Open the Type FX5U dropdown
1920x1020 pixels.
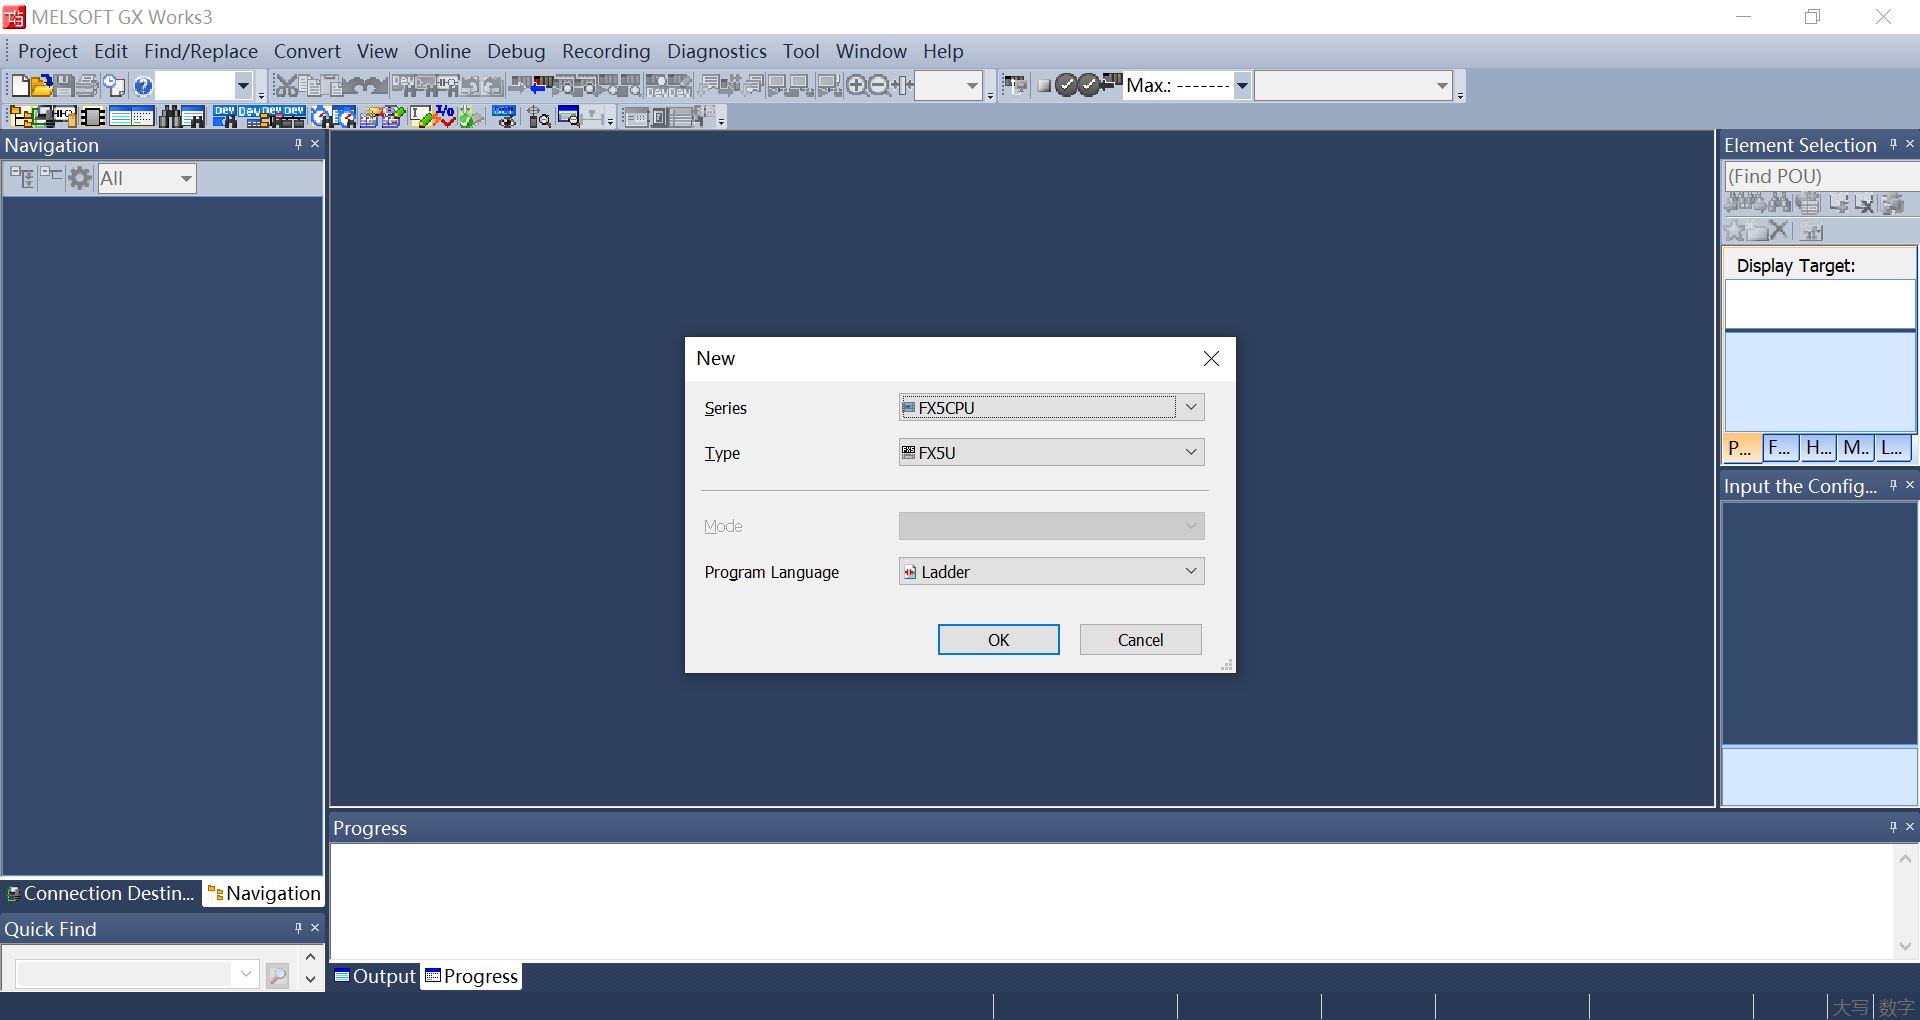point(1190,452)
